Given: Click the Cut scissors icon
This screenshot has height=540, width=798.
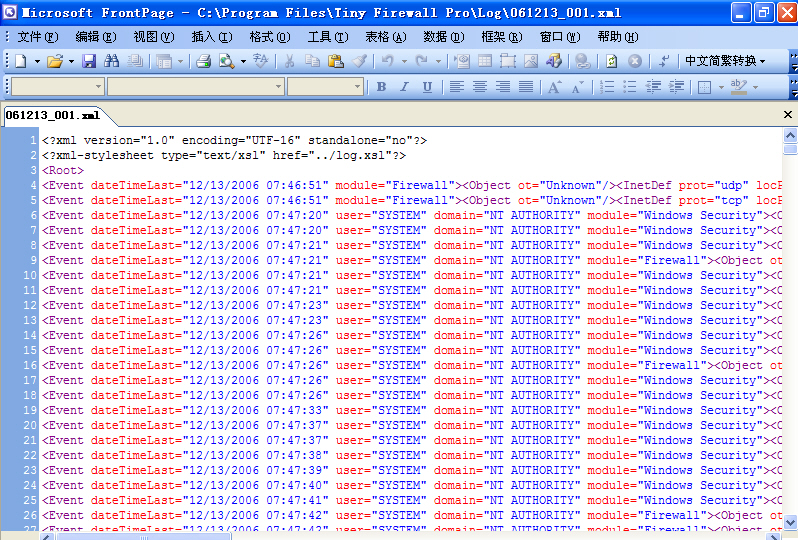Looking at the screenshot, I should 290,62.
